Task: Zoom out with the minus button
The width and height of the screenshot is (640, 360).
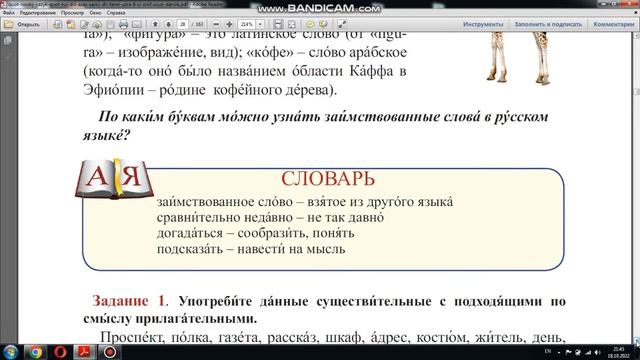Action: 216,24
